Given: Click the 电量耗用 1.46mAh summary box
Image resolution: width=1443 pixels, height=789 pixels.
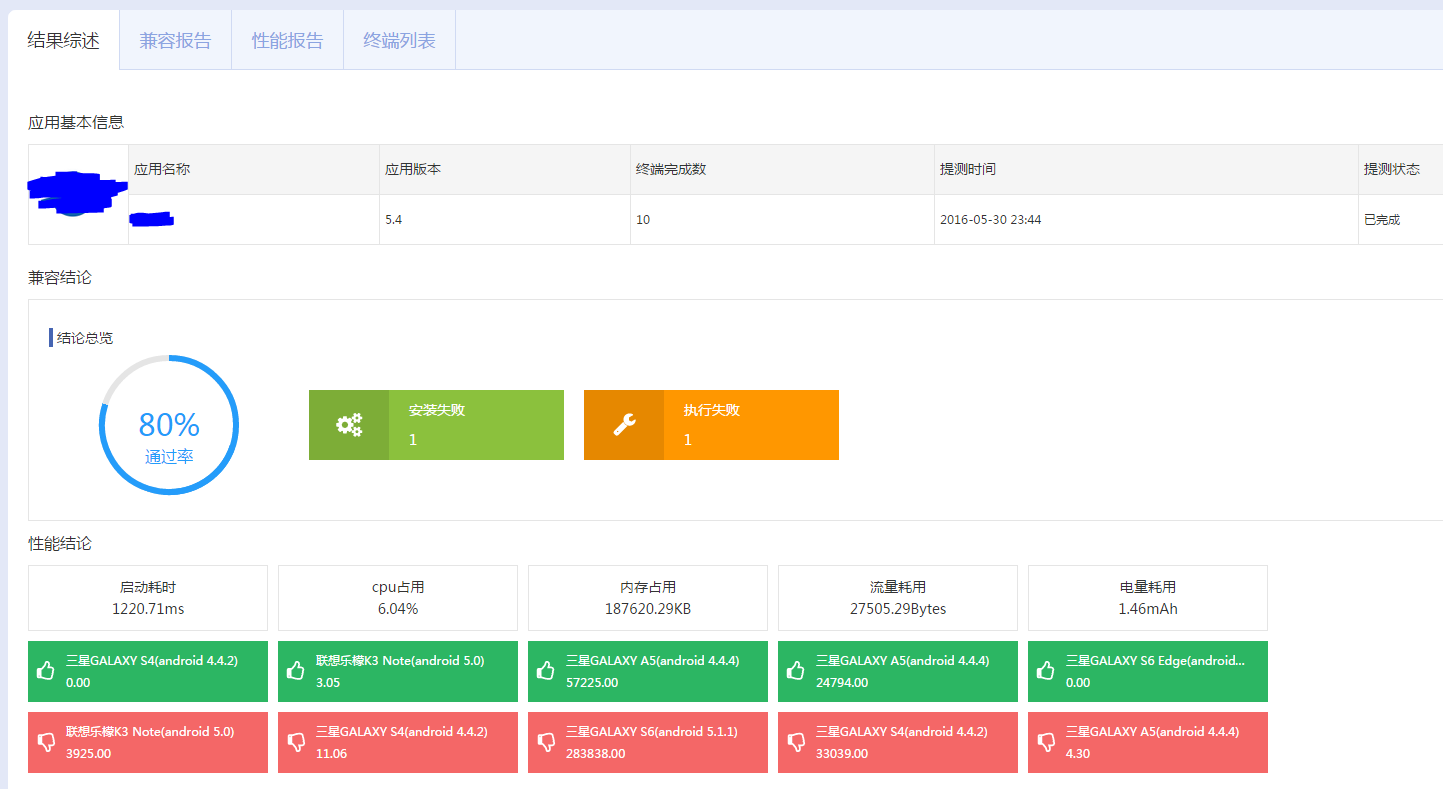Looking at the screenshot, I should [1148, 598].
